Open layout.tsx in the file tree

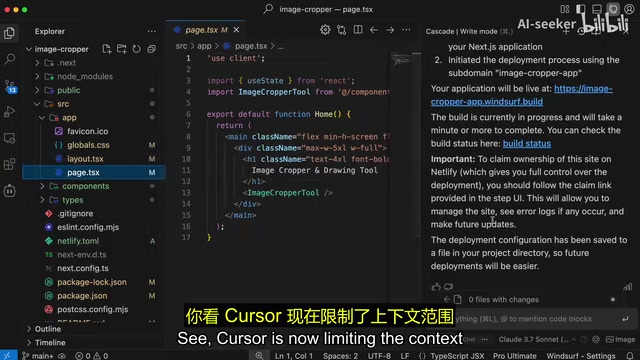(x=85, y=159)
